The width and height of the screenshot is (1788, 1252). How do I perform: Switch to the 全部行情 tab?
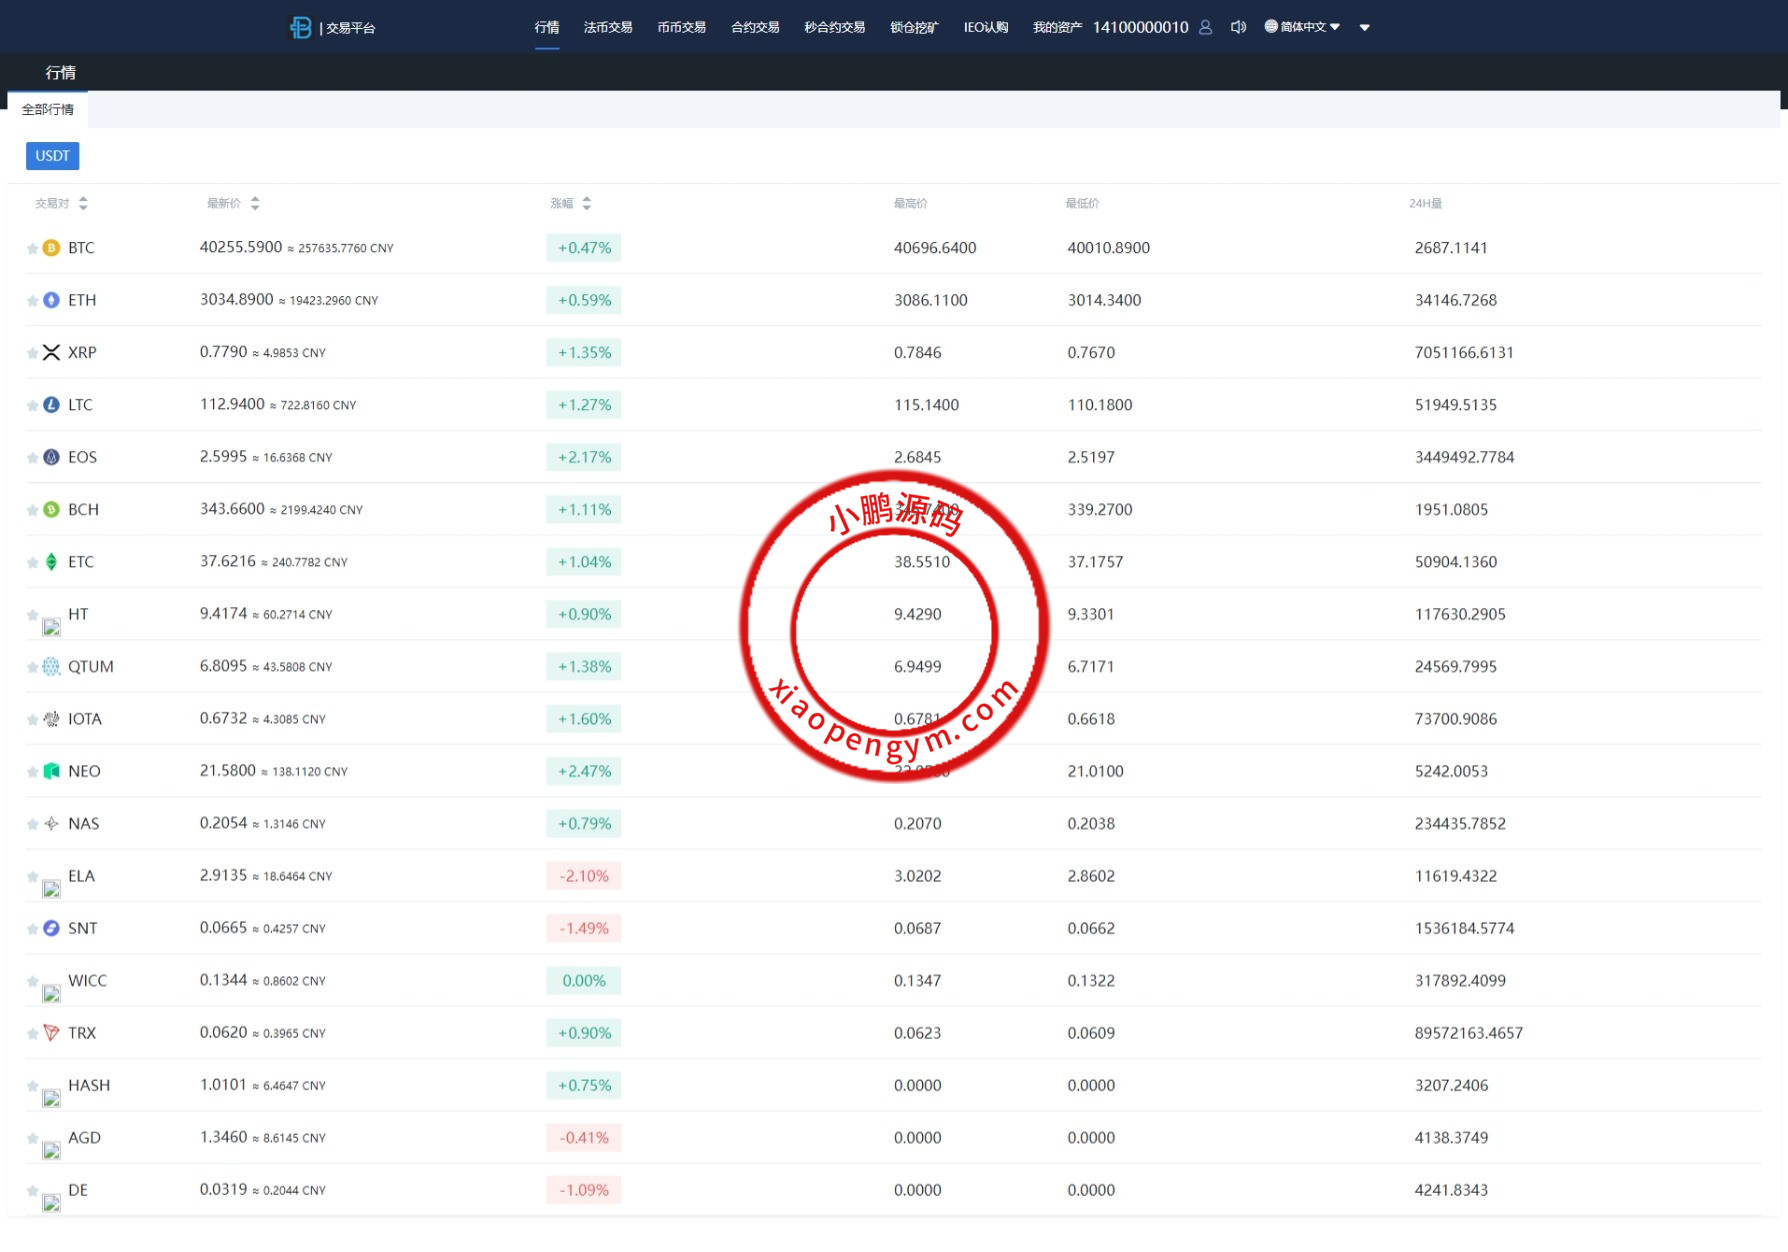pyautogui.click(x=48, y=109)
